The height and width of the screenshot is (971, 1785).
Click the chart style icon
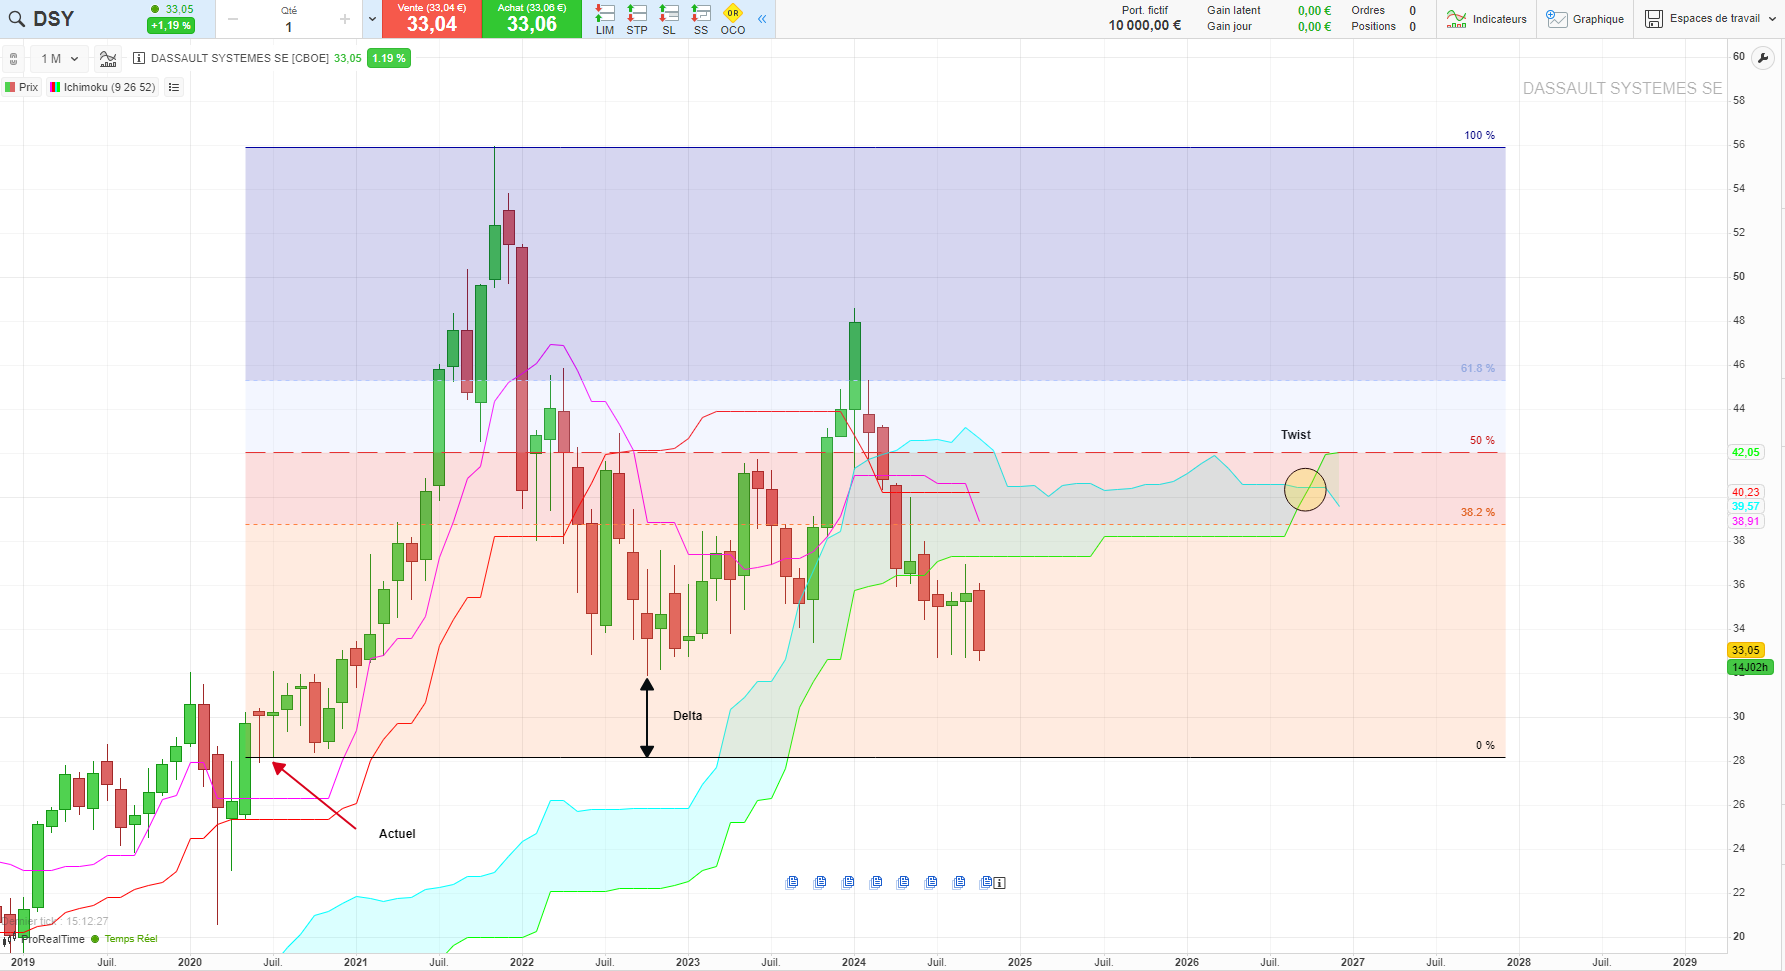108,59
